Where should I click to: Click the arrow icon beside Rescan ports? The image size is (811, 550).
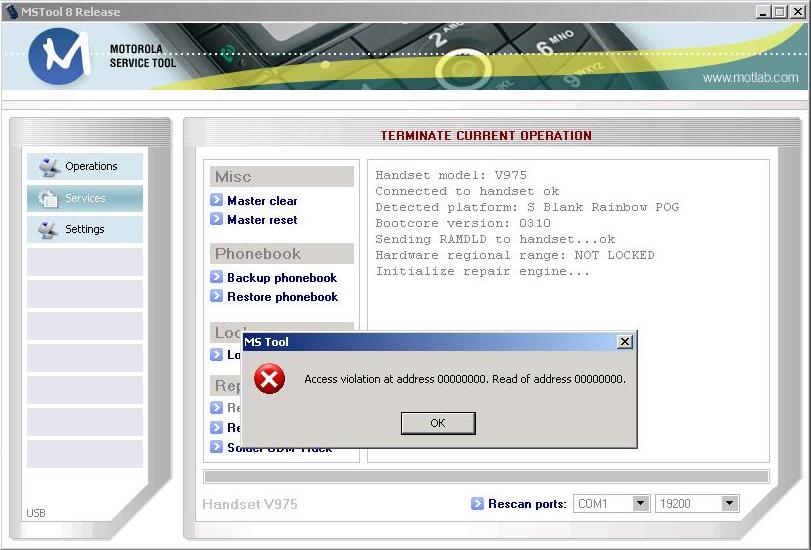(x=477, y=503)
